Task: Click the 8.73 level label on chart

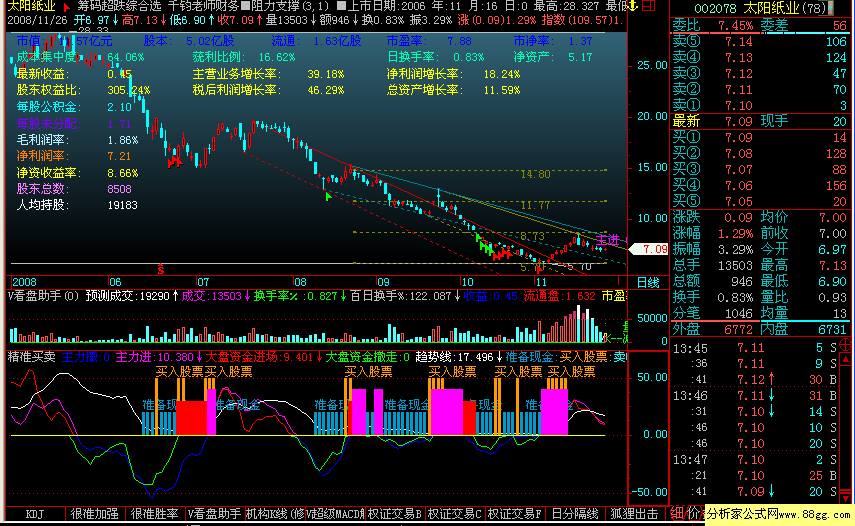Action: click(532, 237)
